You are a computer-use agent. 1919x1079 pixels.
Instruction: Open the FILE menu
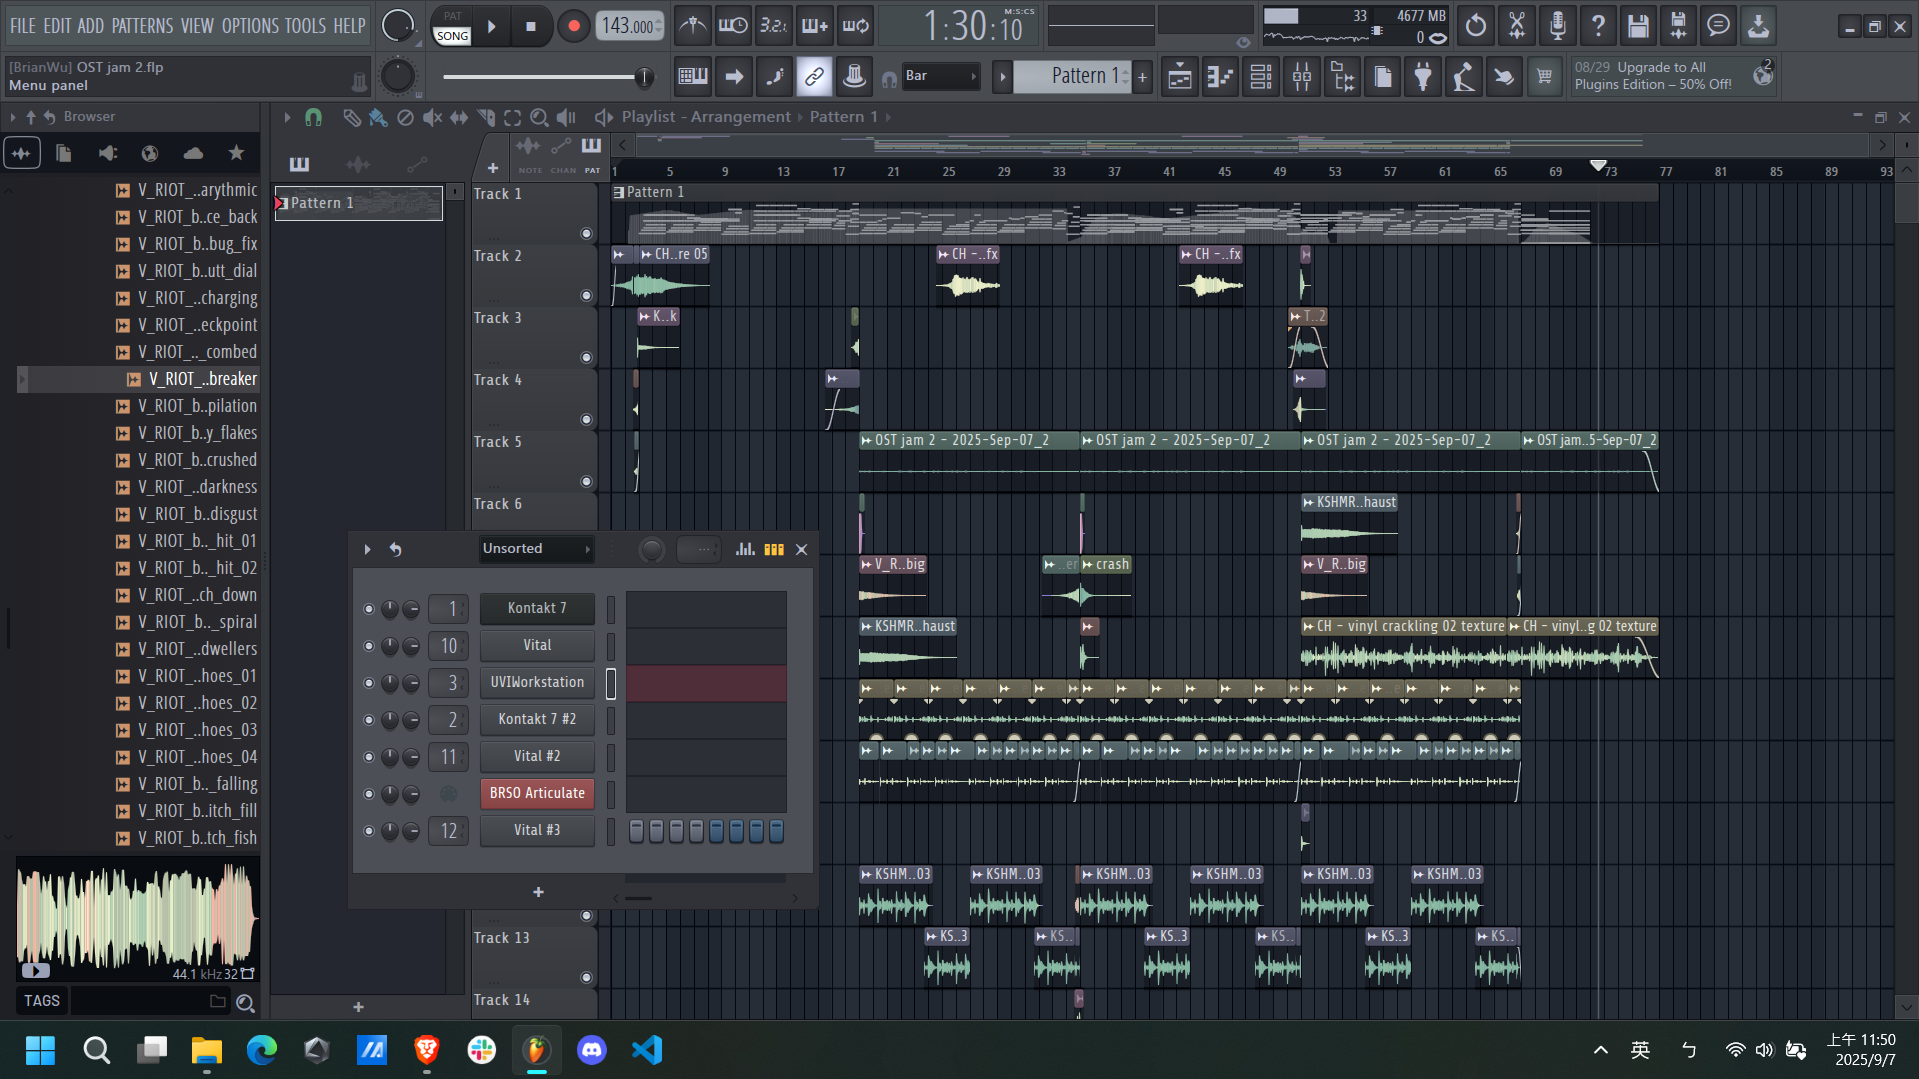coord(23,26)
